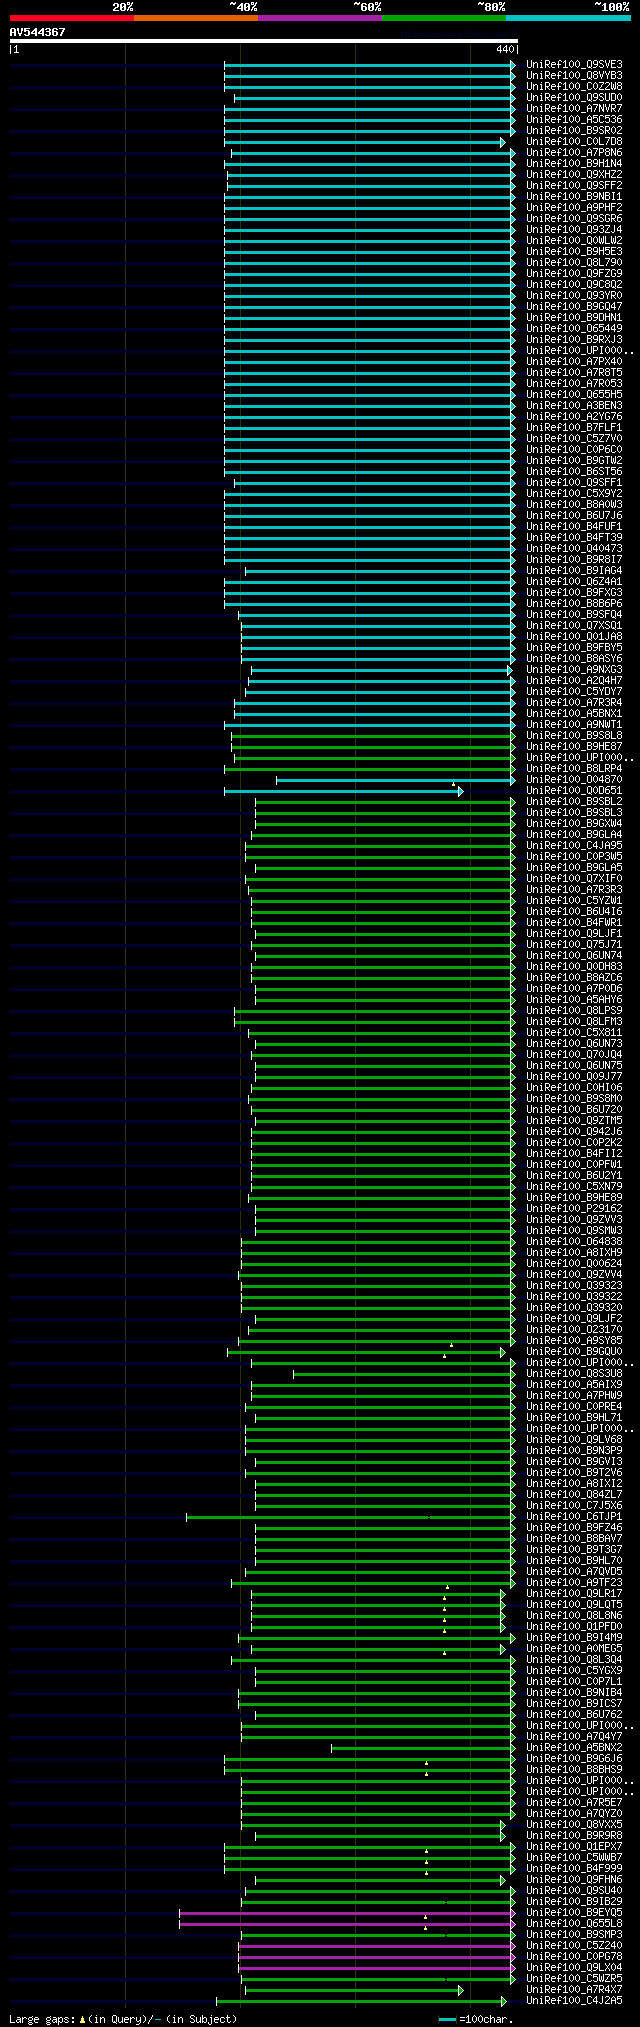Select label UniRef100_A2YG76
640x2027 pixels.
(574, 416)
